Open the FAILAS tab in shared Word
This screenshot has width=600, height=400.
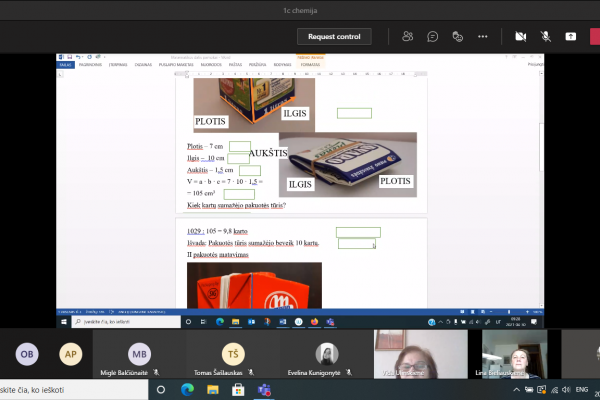click(65, 65)
